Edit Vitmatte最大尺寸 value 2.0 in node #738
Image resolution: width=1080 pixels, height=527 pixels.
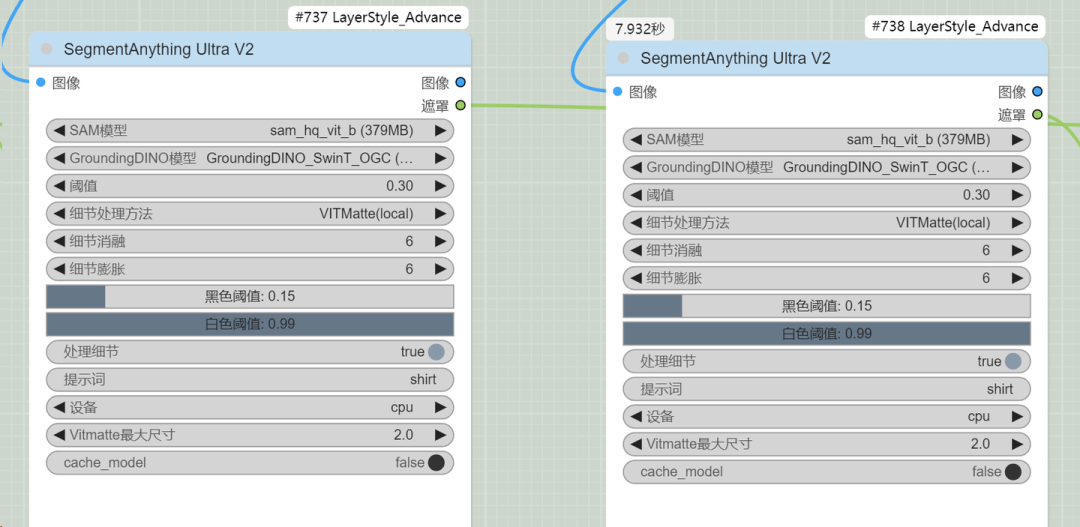[x=981, y=444]
